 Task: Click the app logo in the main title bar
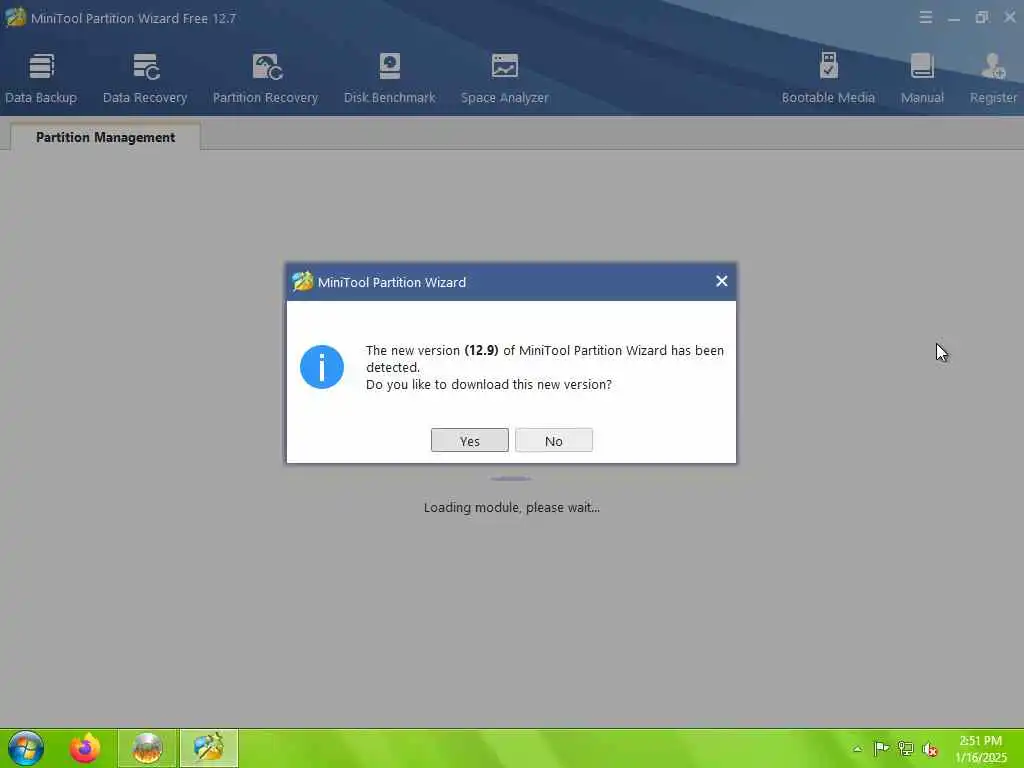pyautogui.click(x=15, y=17)
